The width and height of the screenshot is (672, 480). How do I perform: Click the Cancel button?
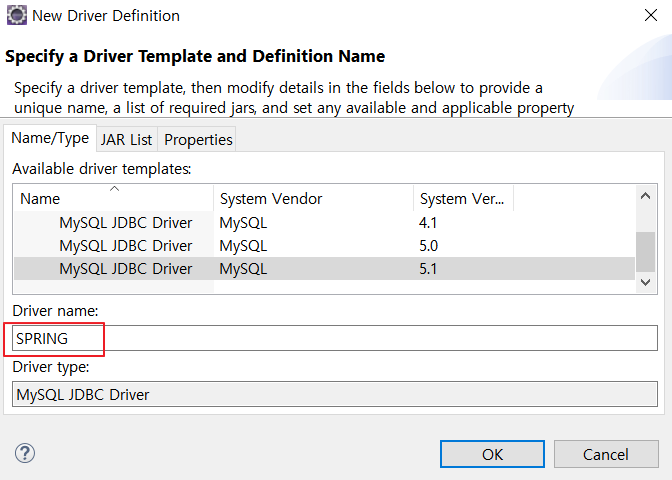coord(606,454)
